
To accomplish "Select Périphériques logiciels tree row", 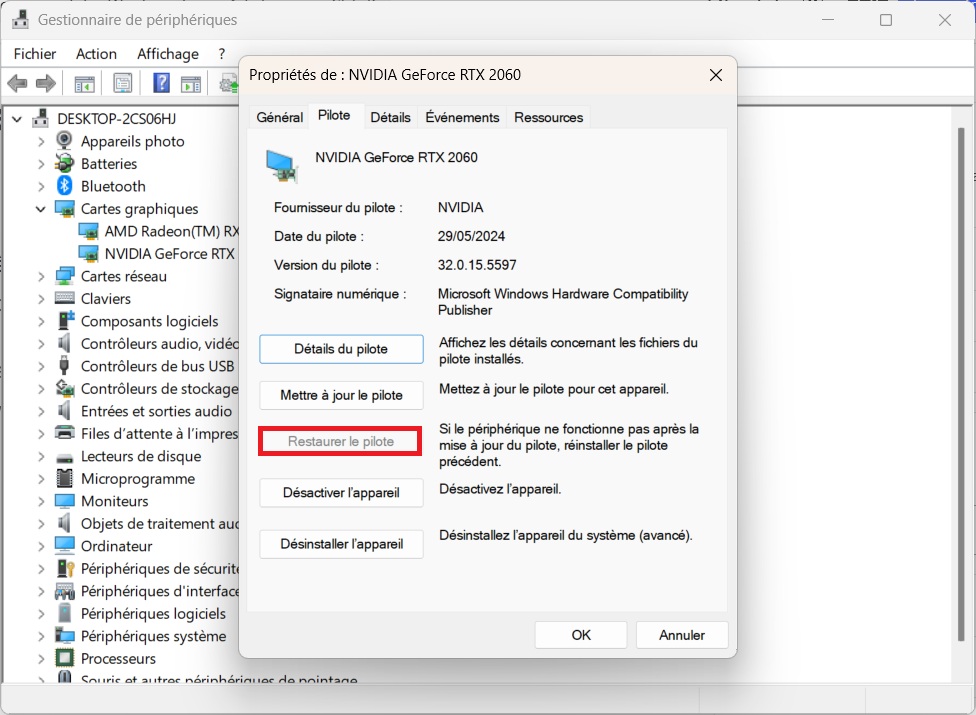I will (140, 614).
